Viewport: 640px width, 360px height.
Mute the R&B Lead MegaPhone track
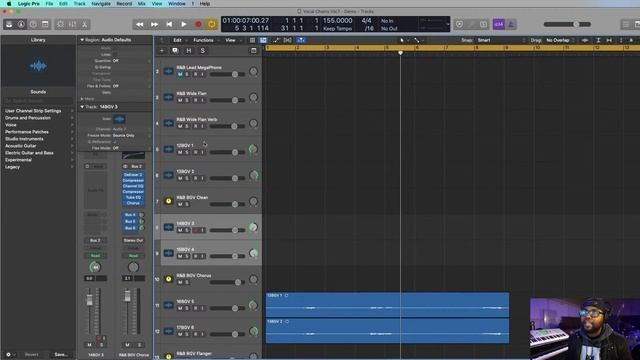point(180,74)
